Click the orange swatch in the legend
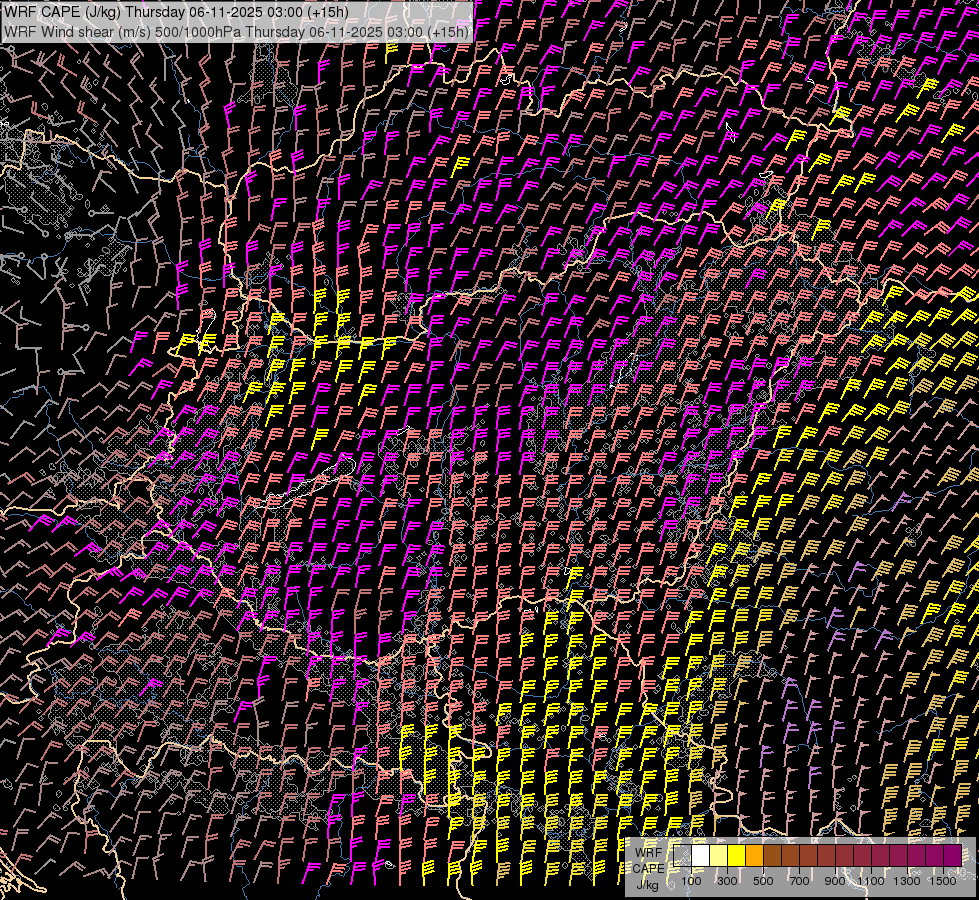Image resolution: width=979 pixels, height=900 pixels. (755, 856)
